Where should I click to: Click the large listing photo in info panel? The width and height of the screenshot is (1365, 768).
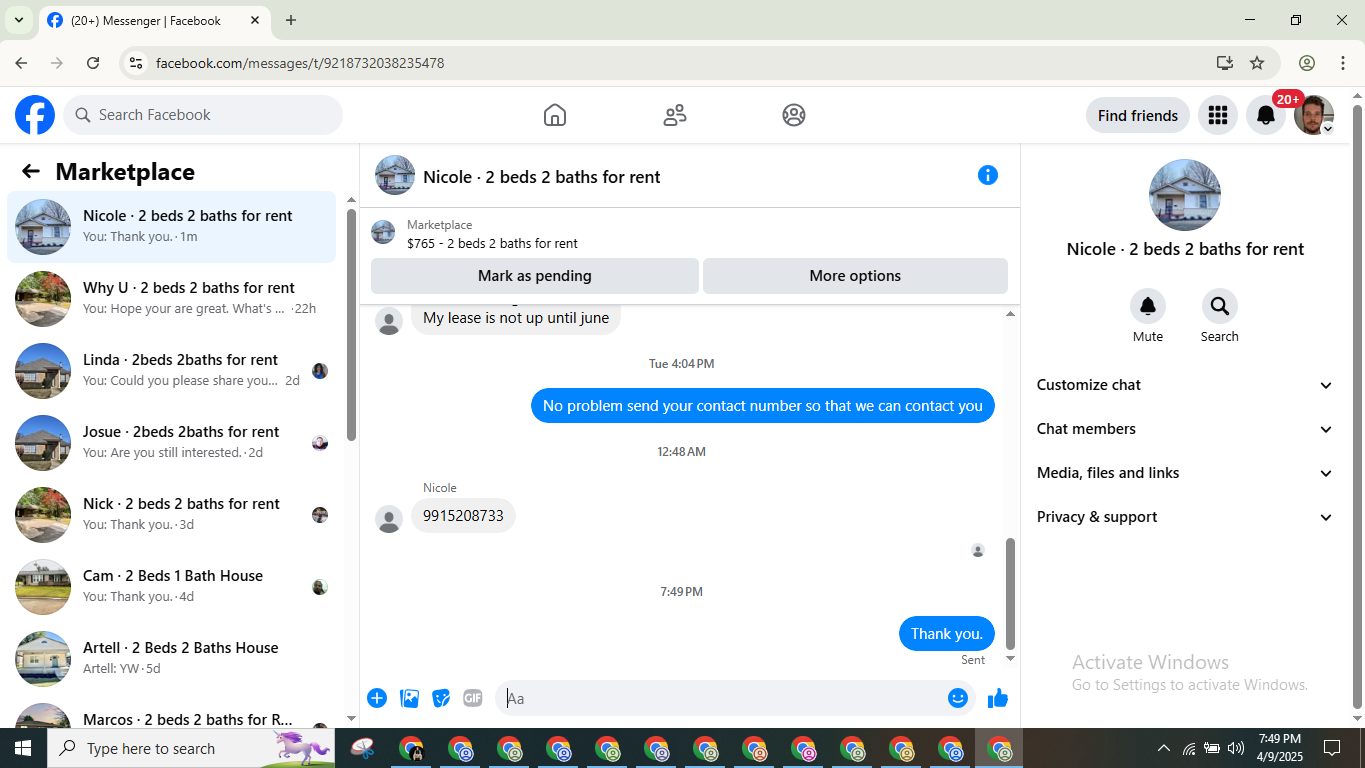pos(1185,195)
